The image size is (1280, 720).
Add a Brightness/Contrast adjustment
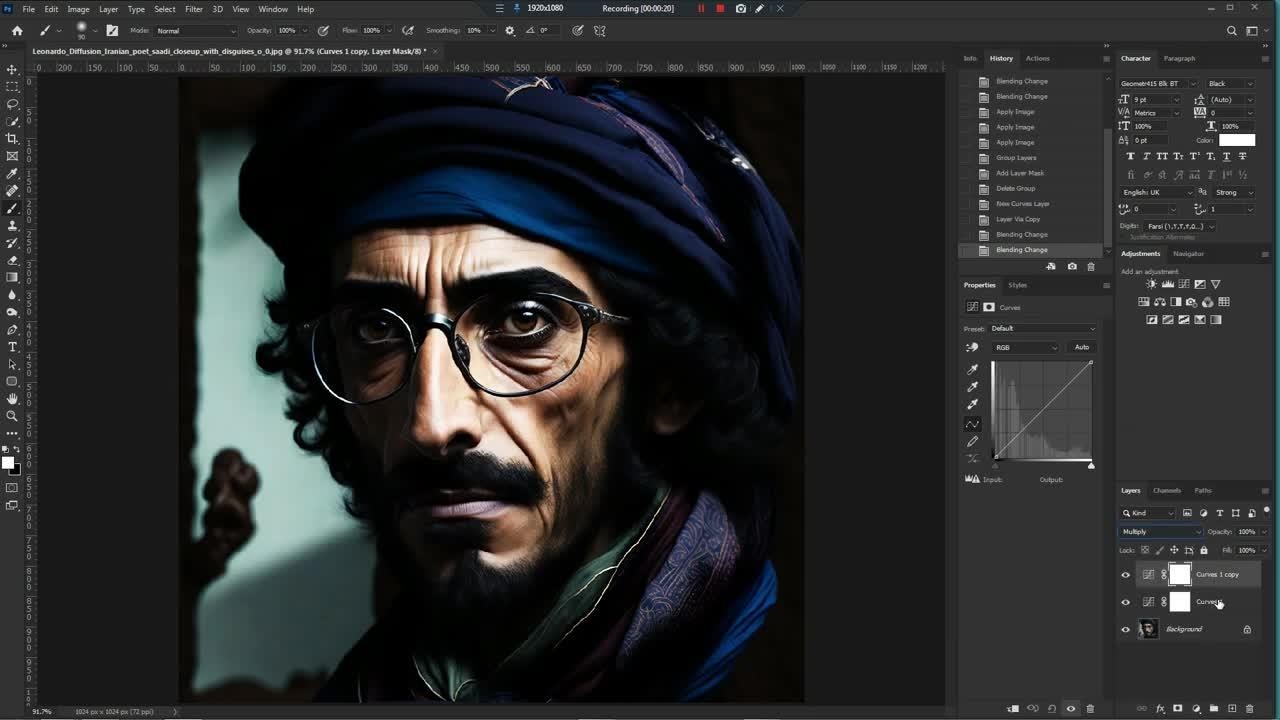point(1151,285)
